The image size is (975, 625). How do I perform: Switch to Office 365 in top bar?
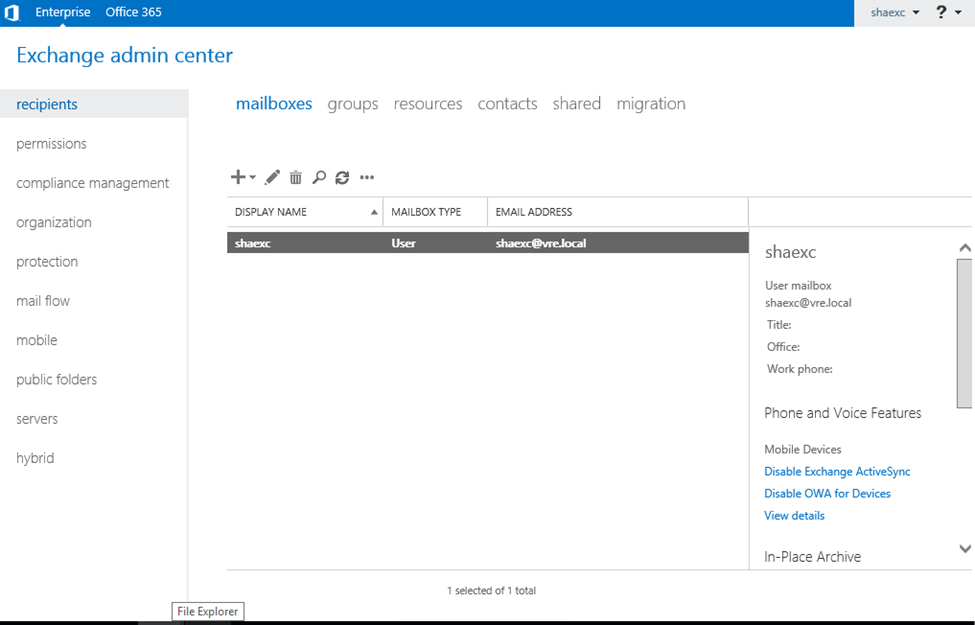133,12
